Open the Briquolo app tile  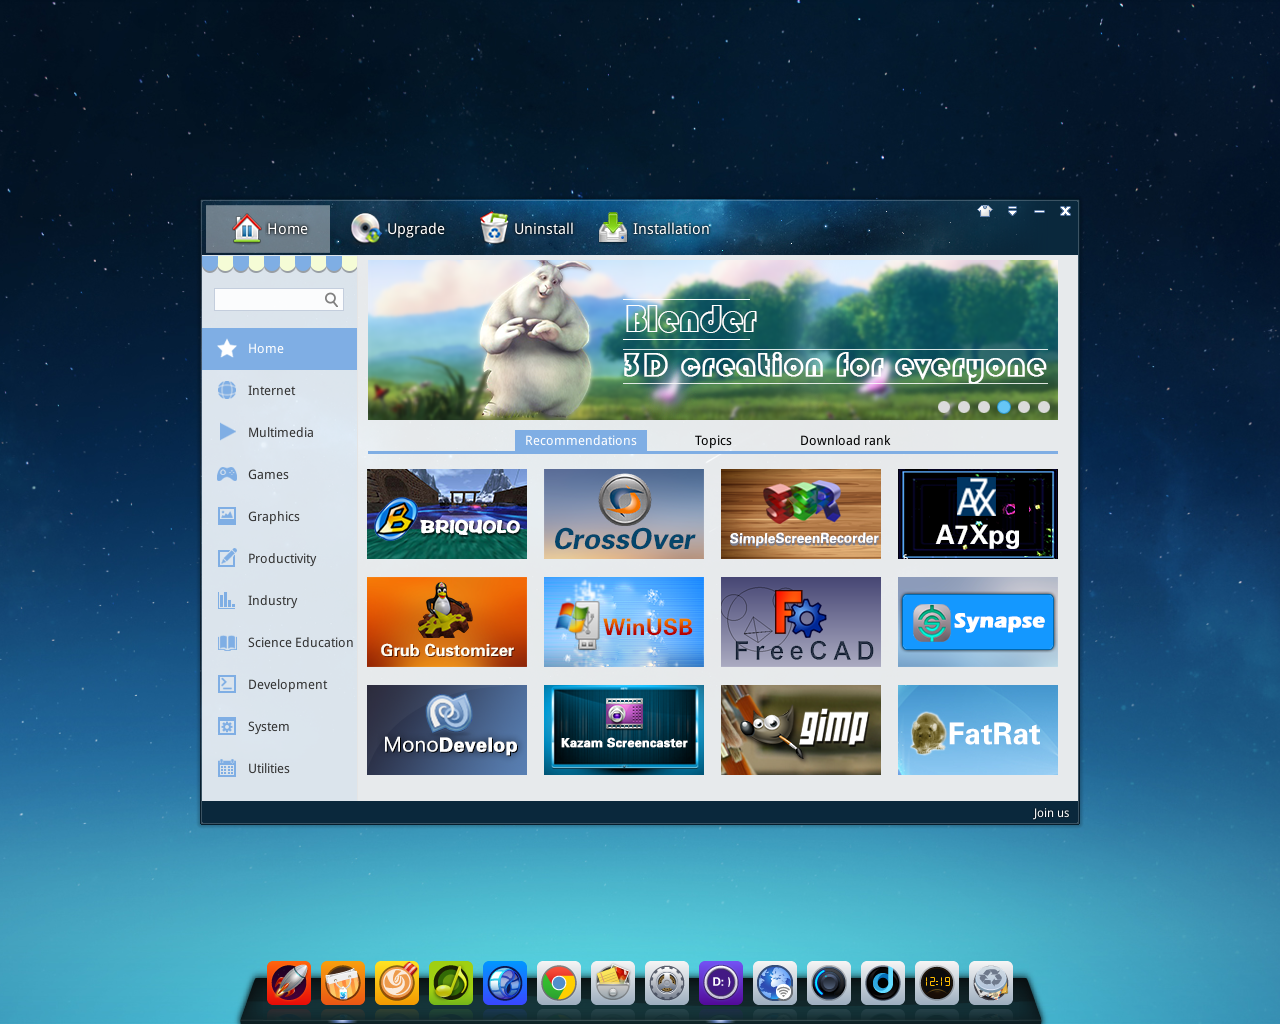(447, 514)
